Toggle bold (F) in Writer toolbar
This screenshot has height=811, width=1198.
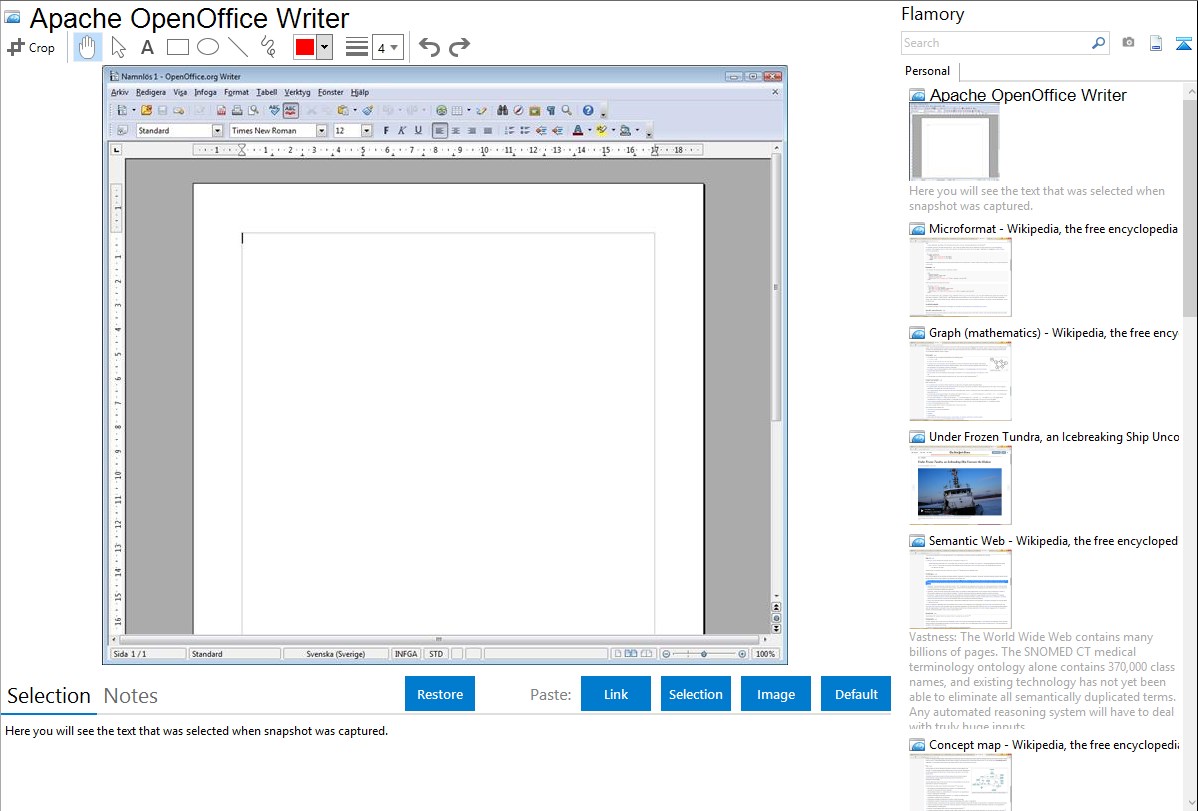pyautogui.click(x=386, y=131)
